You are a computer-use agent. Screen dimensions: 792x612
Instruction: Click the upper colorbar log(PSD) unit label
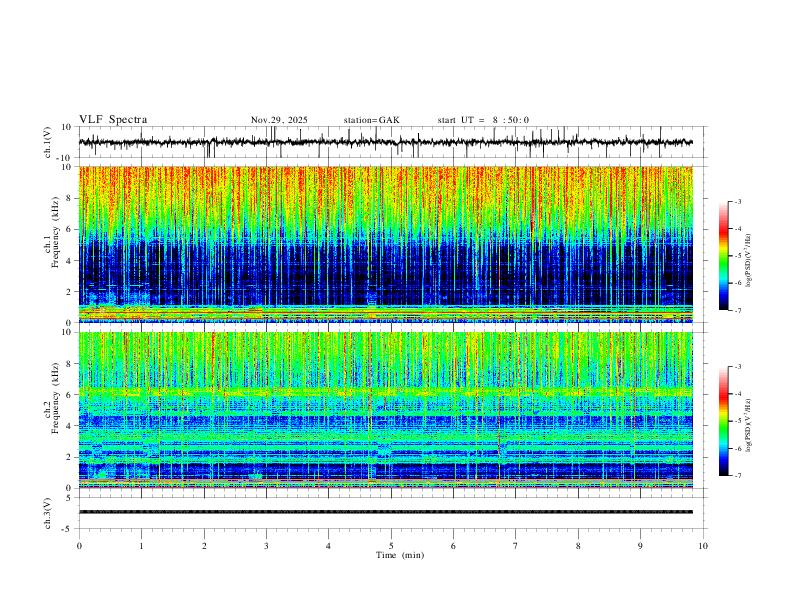tap(749, 261)
